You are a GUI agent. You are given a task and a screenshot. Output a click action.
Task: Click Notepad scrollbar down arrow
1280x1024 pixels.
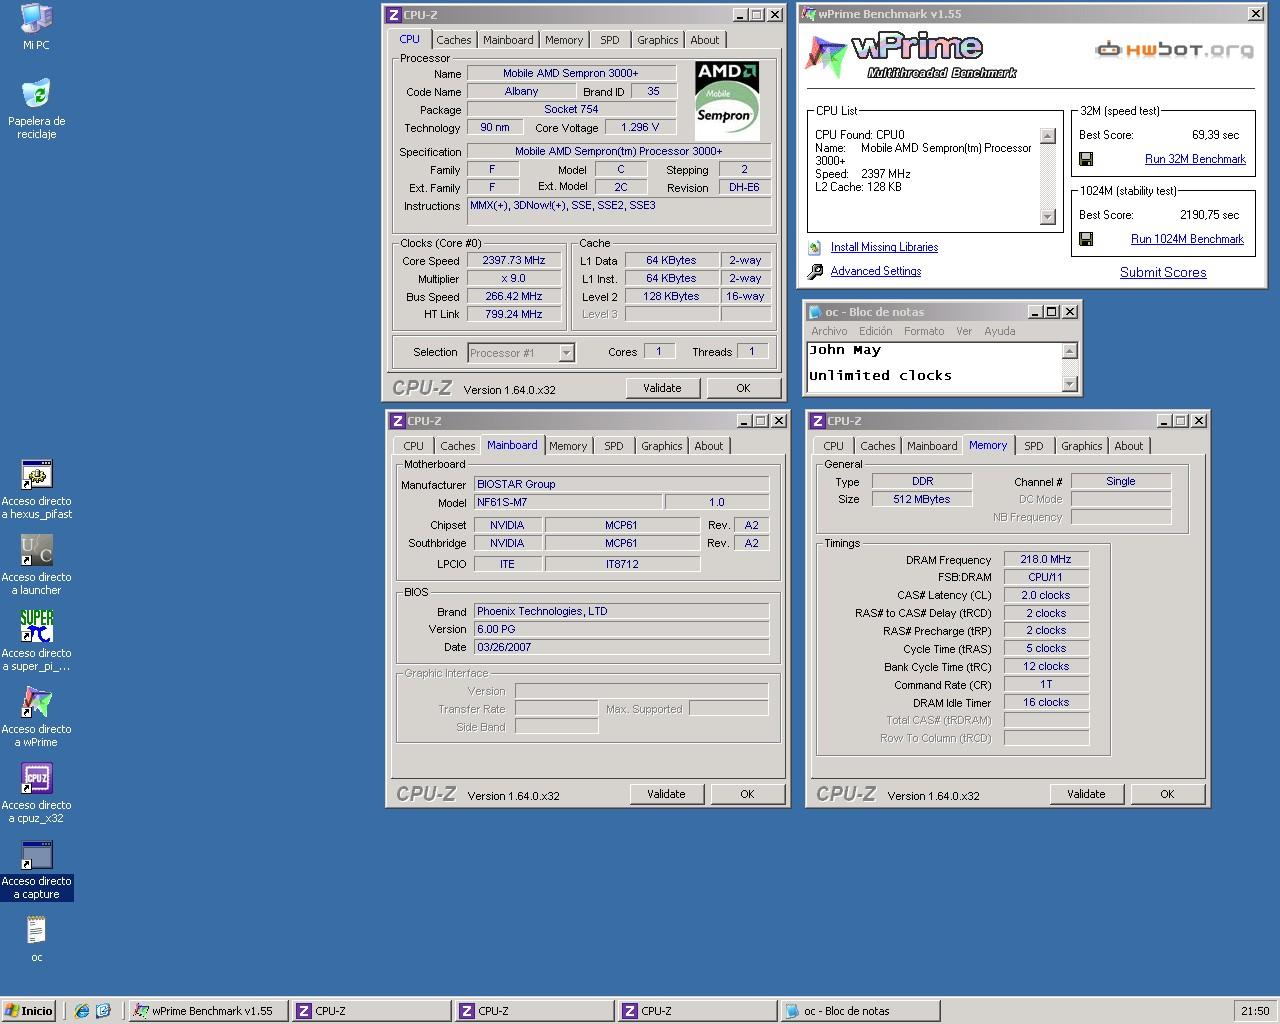(x=1069, y=384)
